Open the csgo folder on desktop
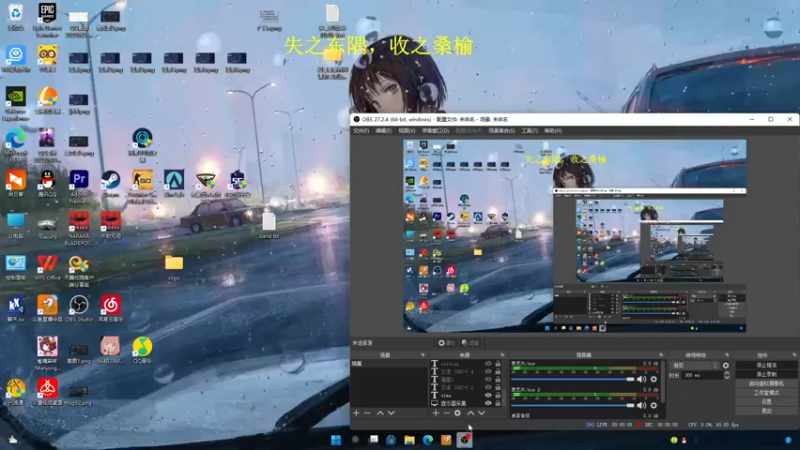The height and width of the screenshot is (450, 800). click(174, 267)
